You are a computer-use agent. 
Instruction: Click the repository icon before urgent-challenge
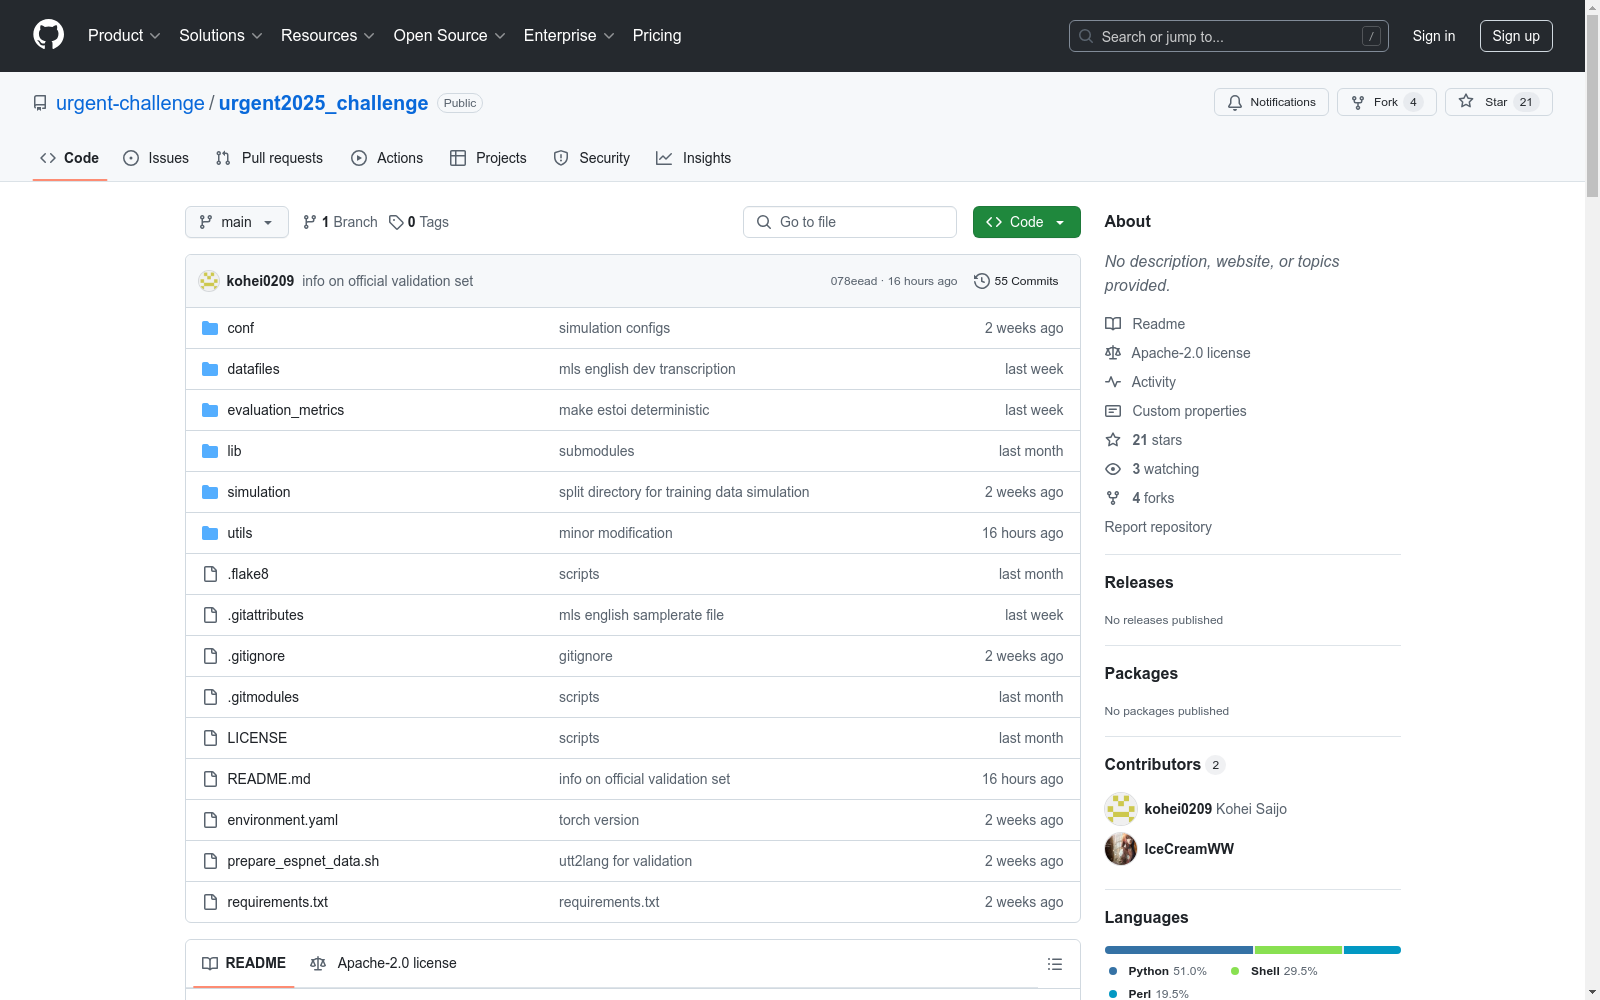pyautogui.click(x=40, y=103)
